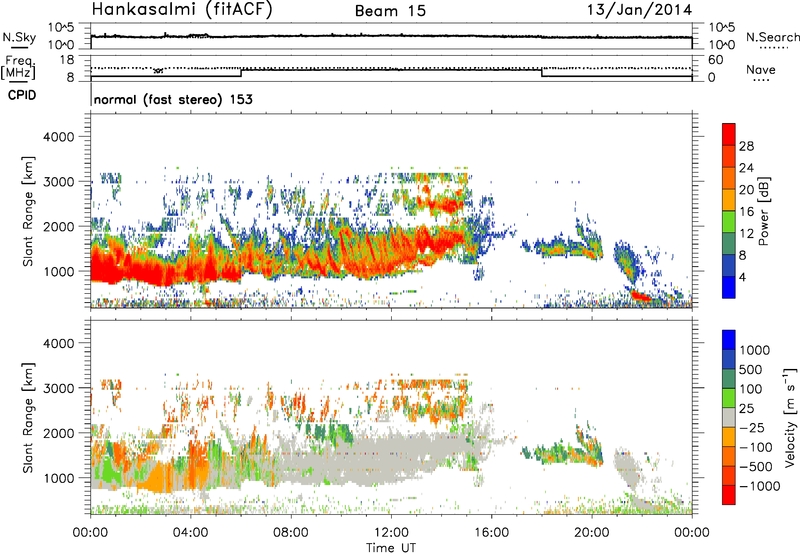Click the 1000 tick on Velocity scale
800x554 pixels.
point(754,350)
